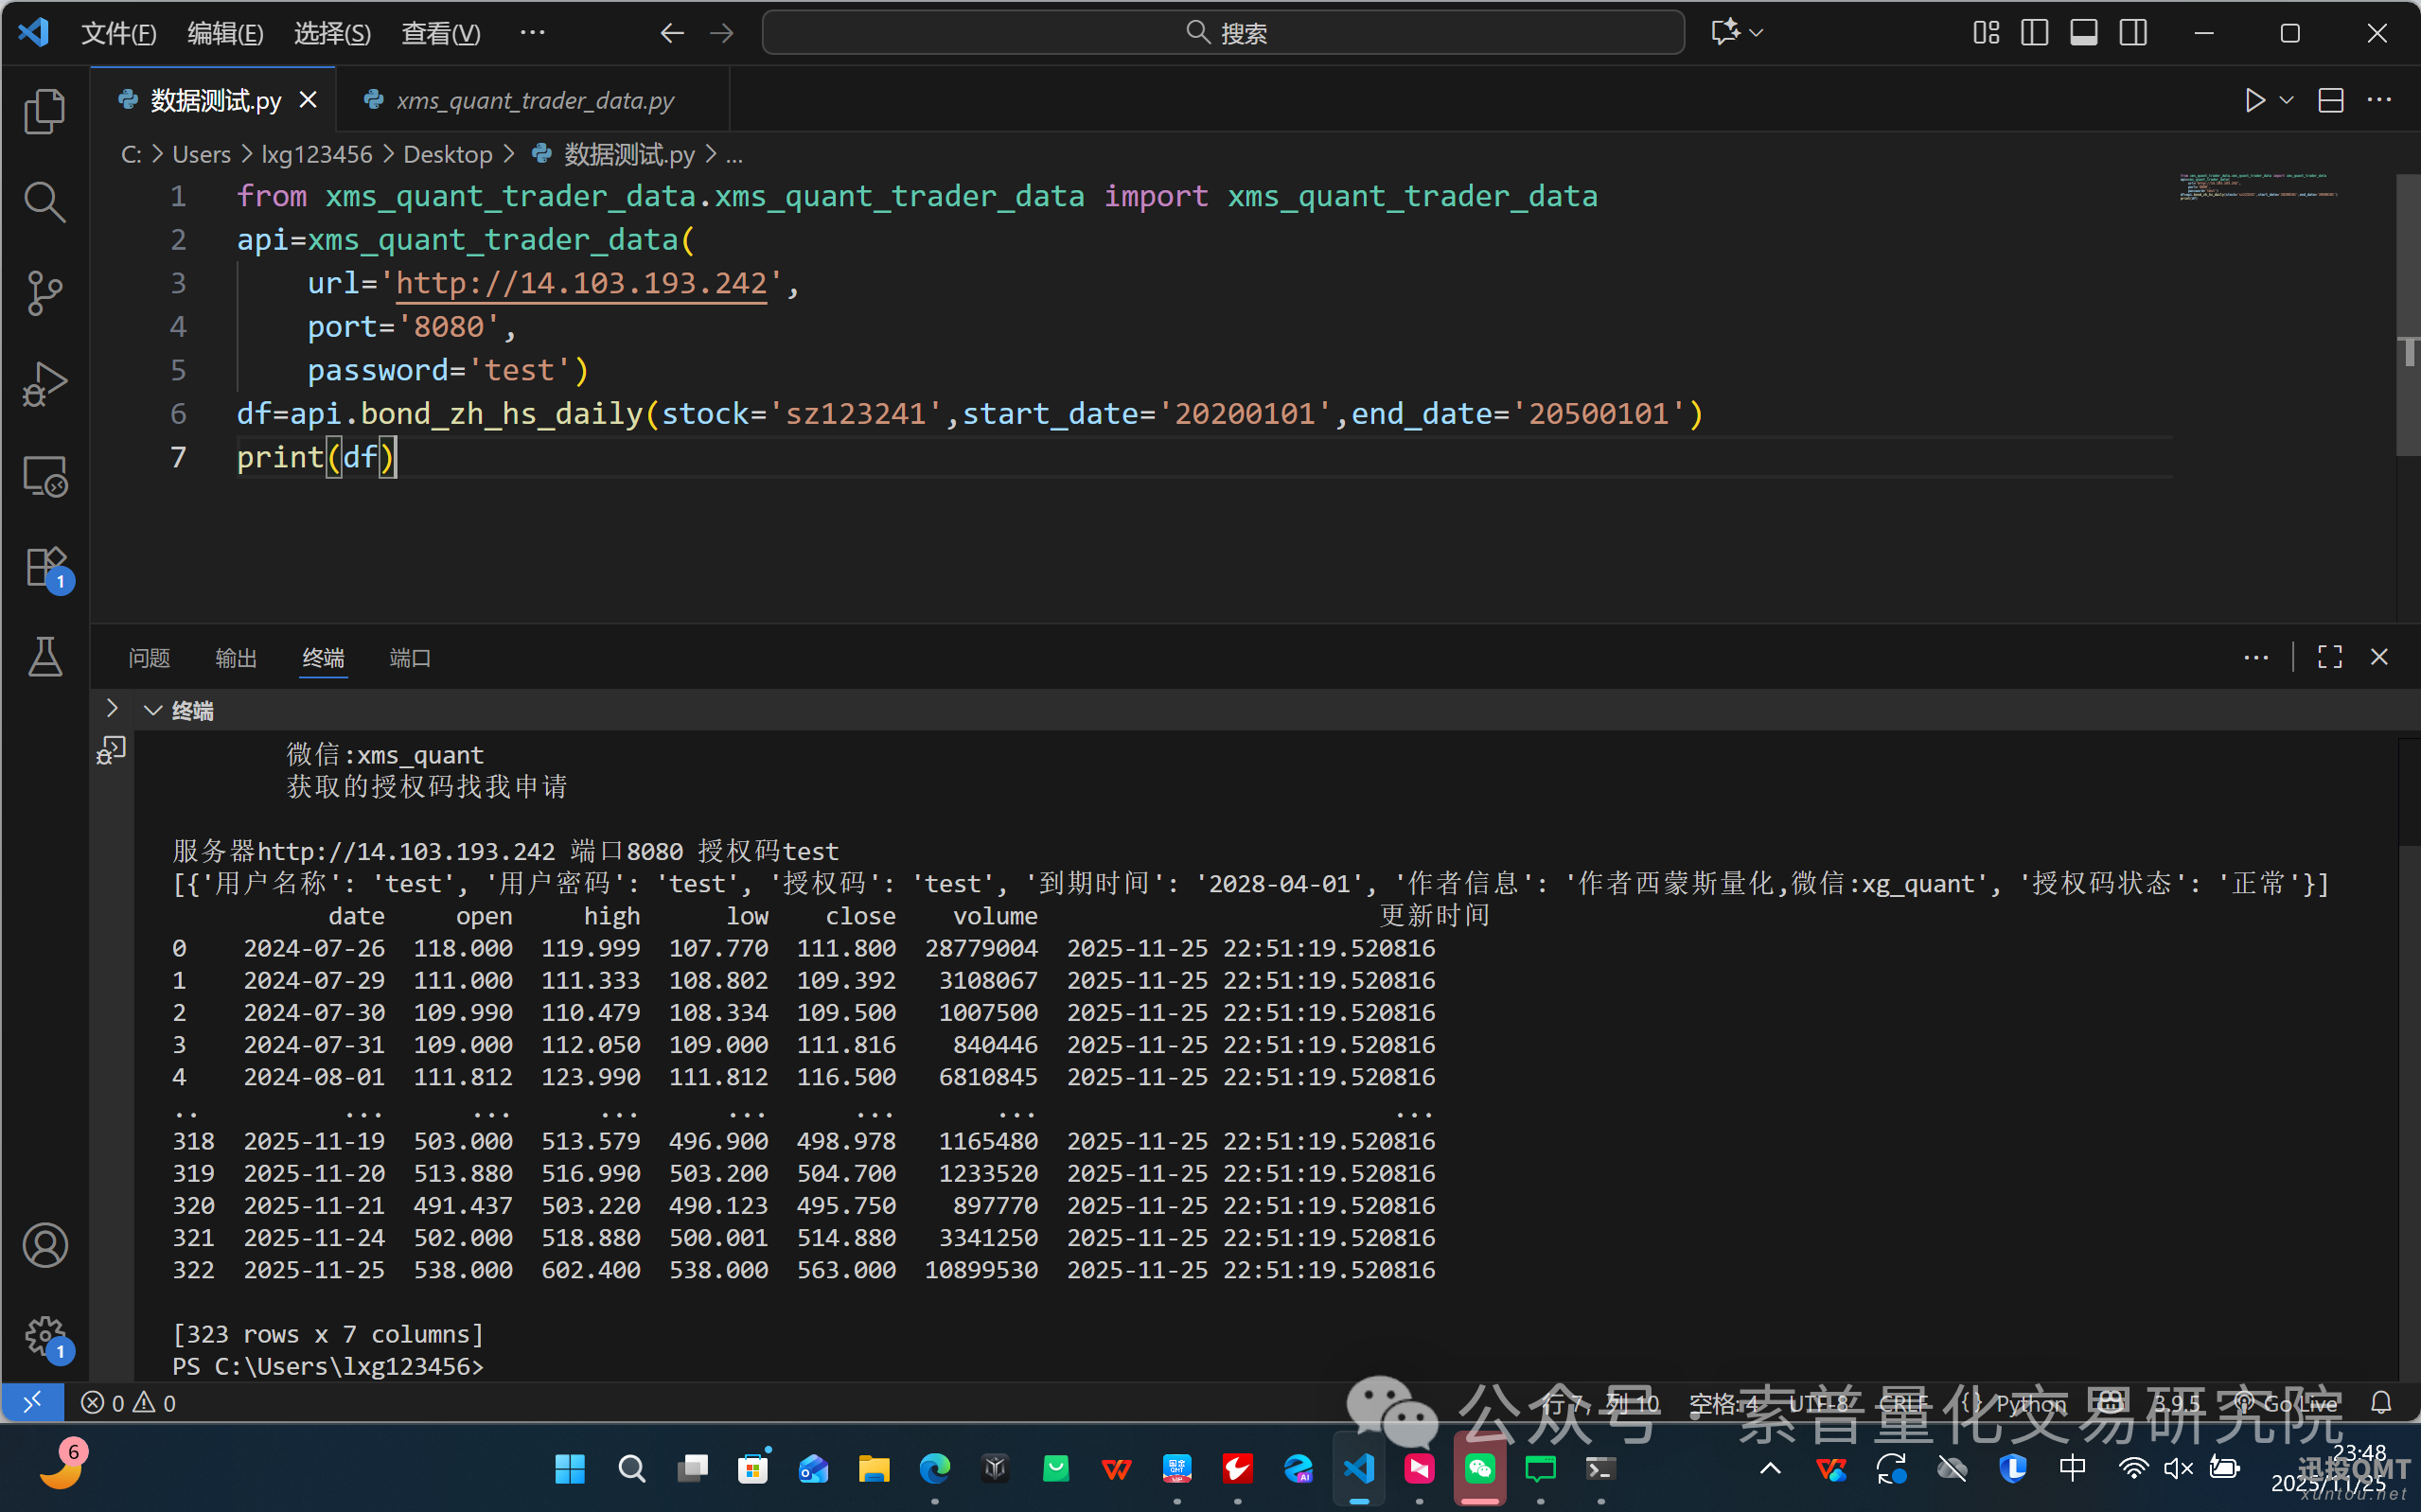
Task: Click the Manage settings gear icon
Action: click(44, 1335)
